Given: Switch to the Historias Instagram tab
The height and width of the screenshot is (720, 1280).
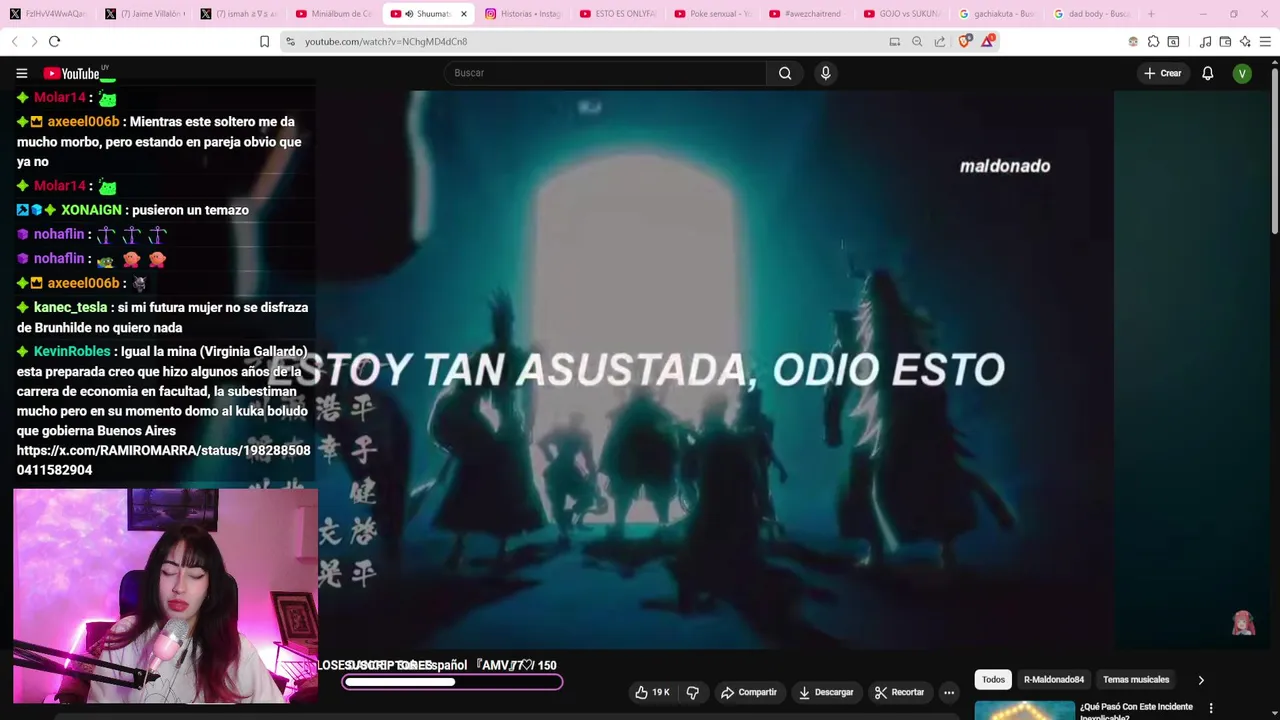Looking at the screenshot, I should [523, 14].
